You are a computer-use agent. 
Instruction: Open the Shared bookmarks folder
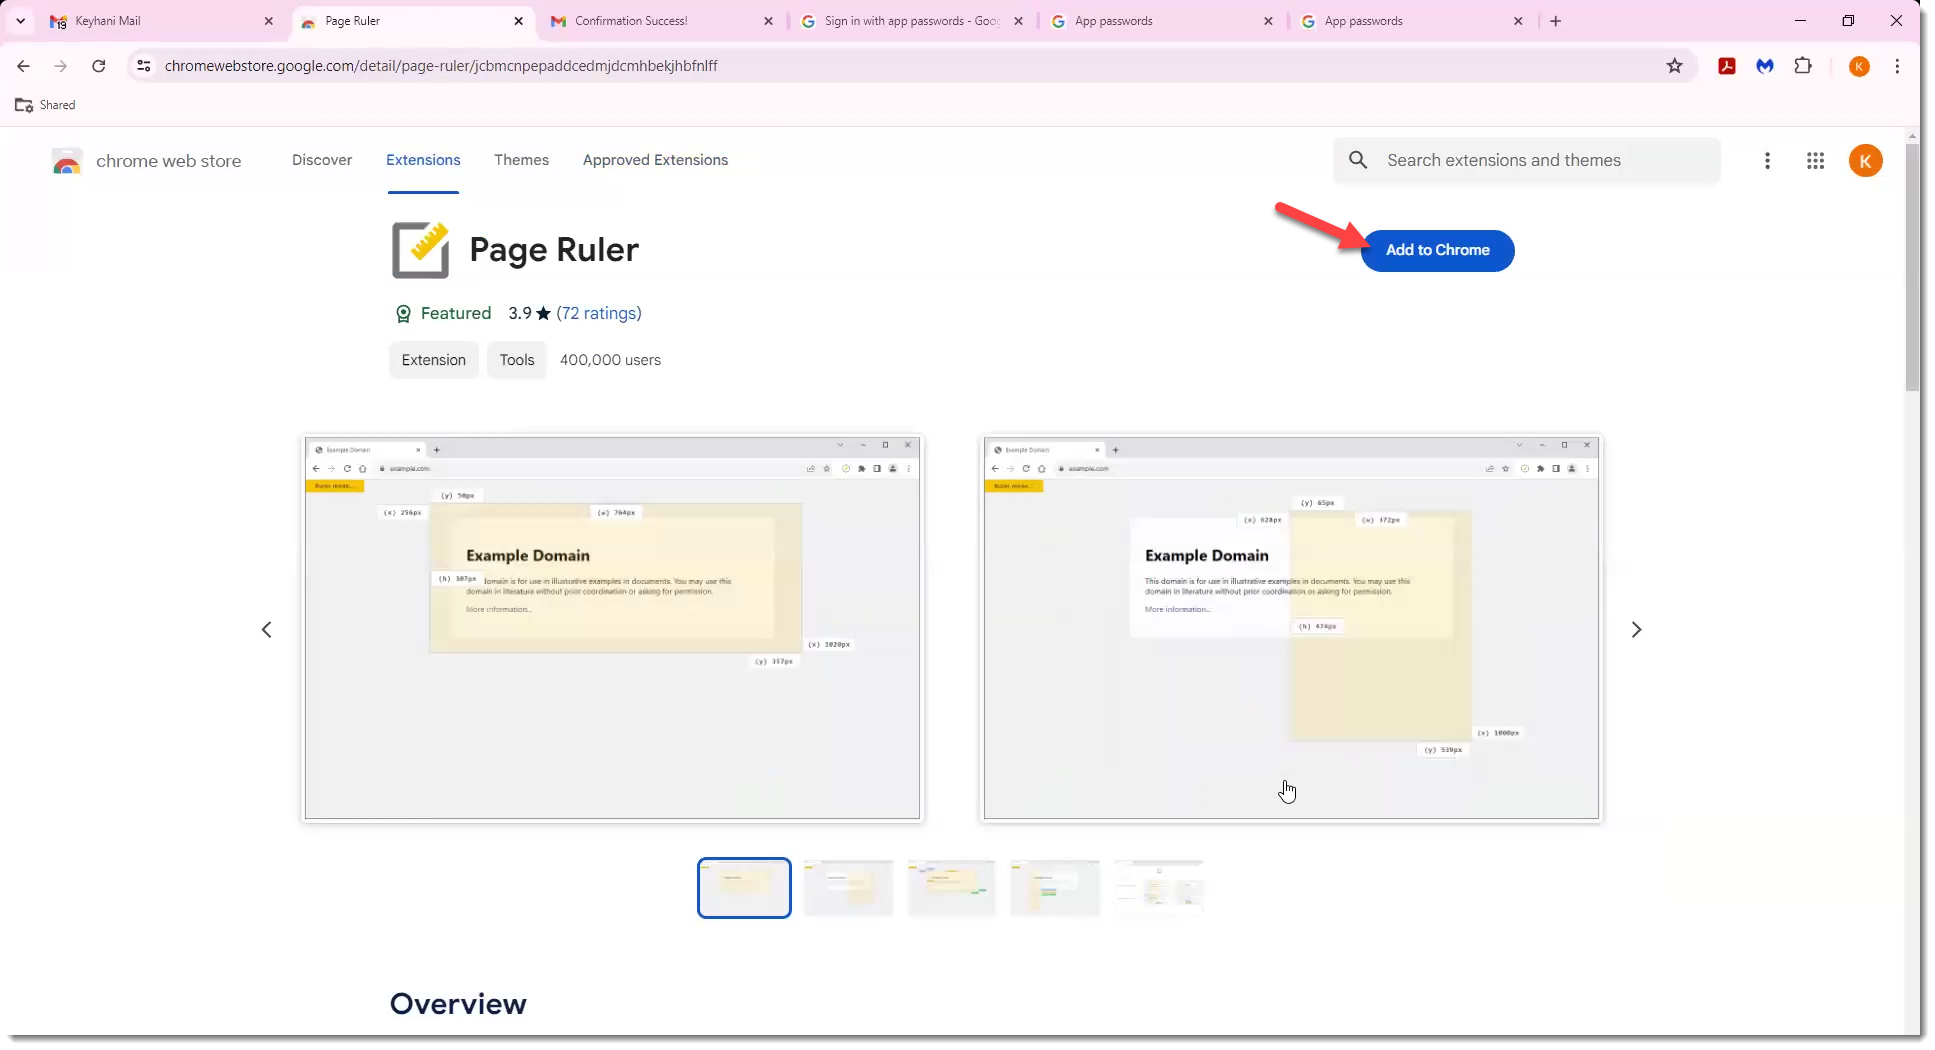pyautogui.click(x=45, y=105)
